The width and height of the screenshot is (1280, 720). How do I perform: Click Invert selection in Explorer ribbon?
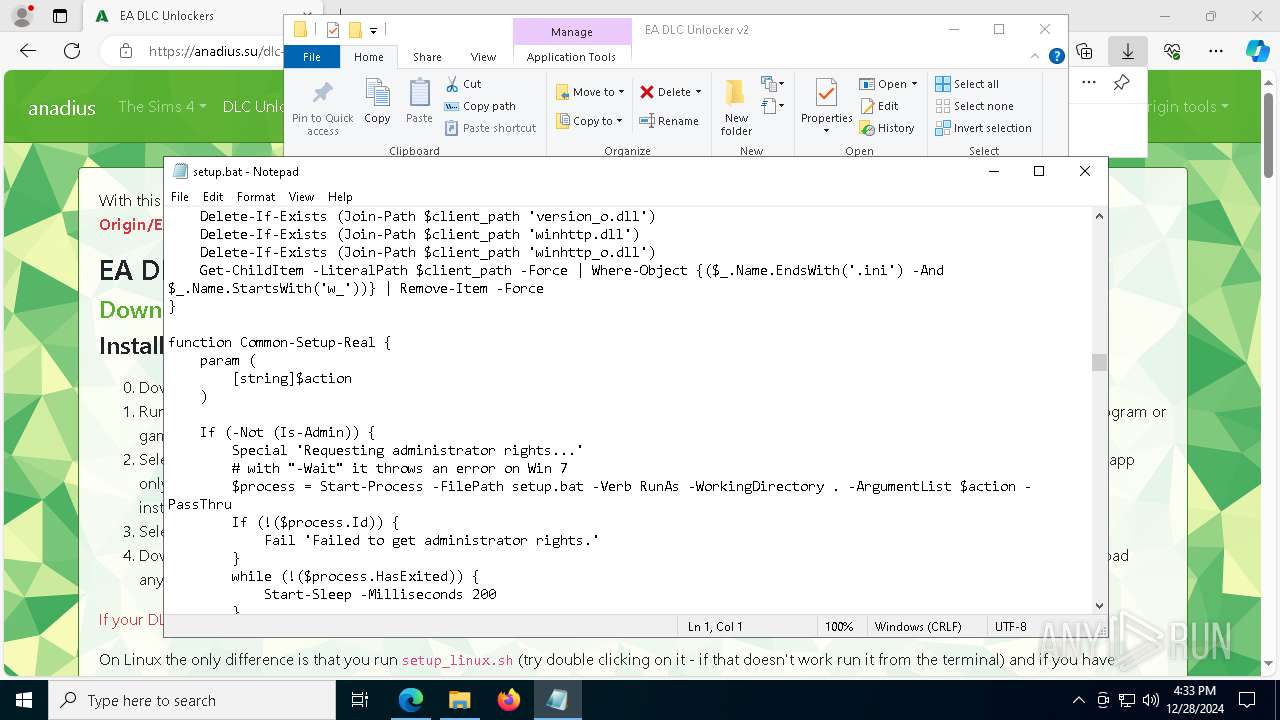[983, 128]
